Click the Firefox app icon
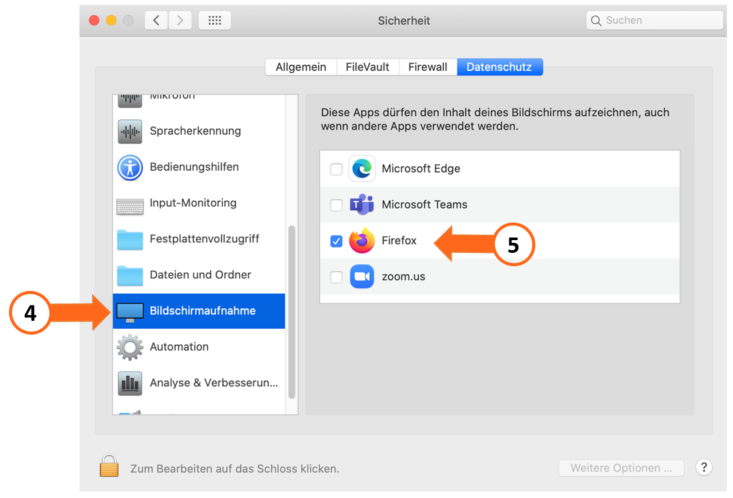 pyautogui.click(x=362, y=240)
